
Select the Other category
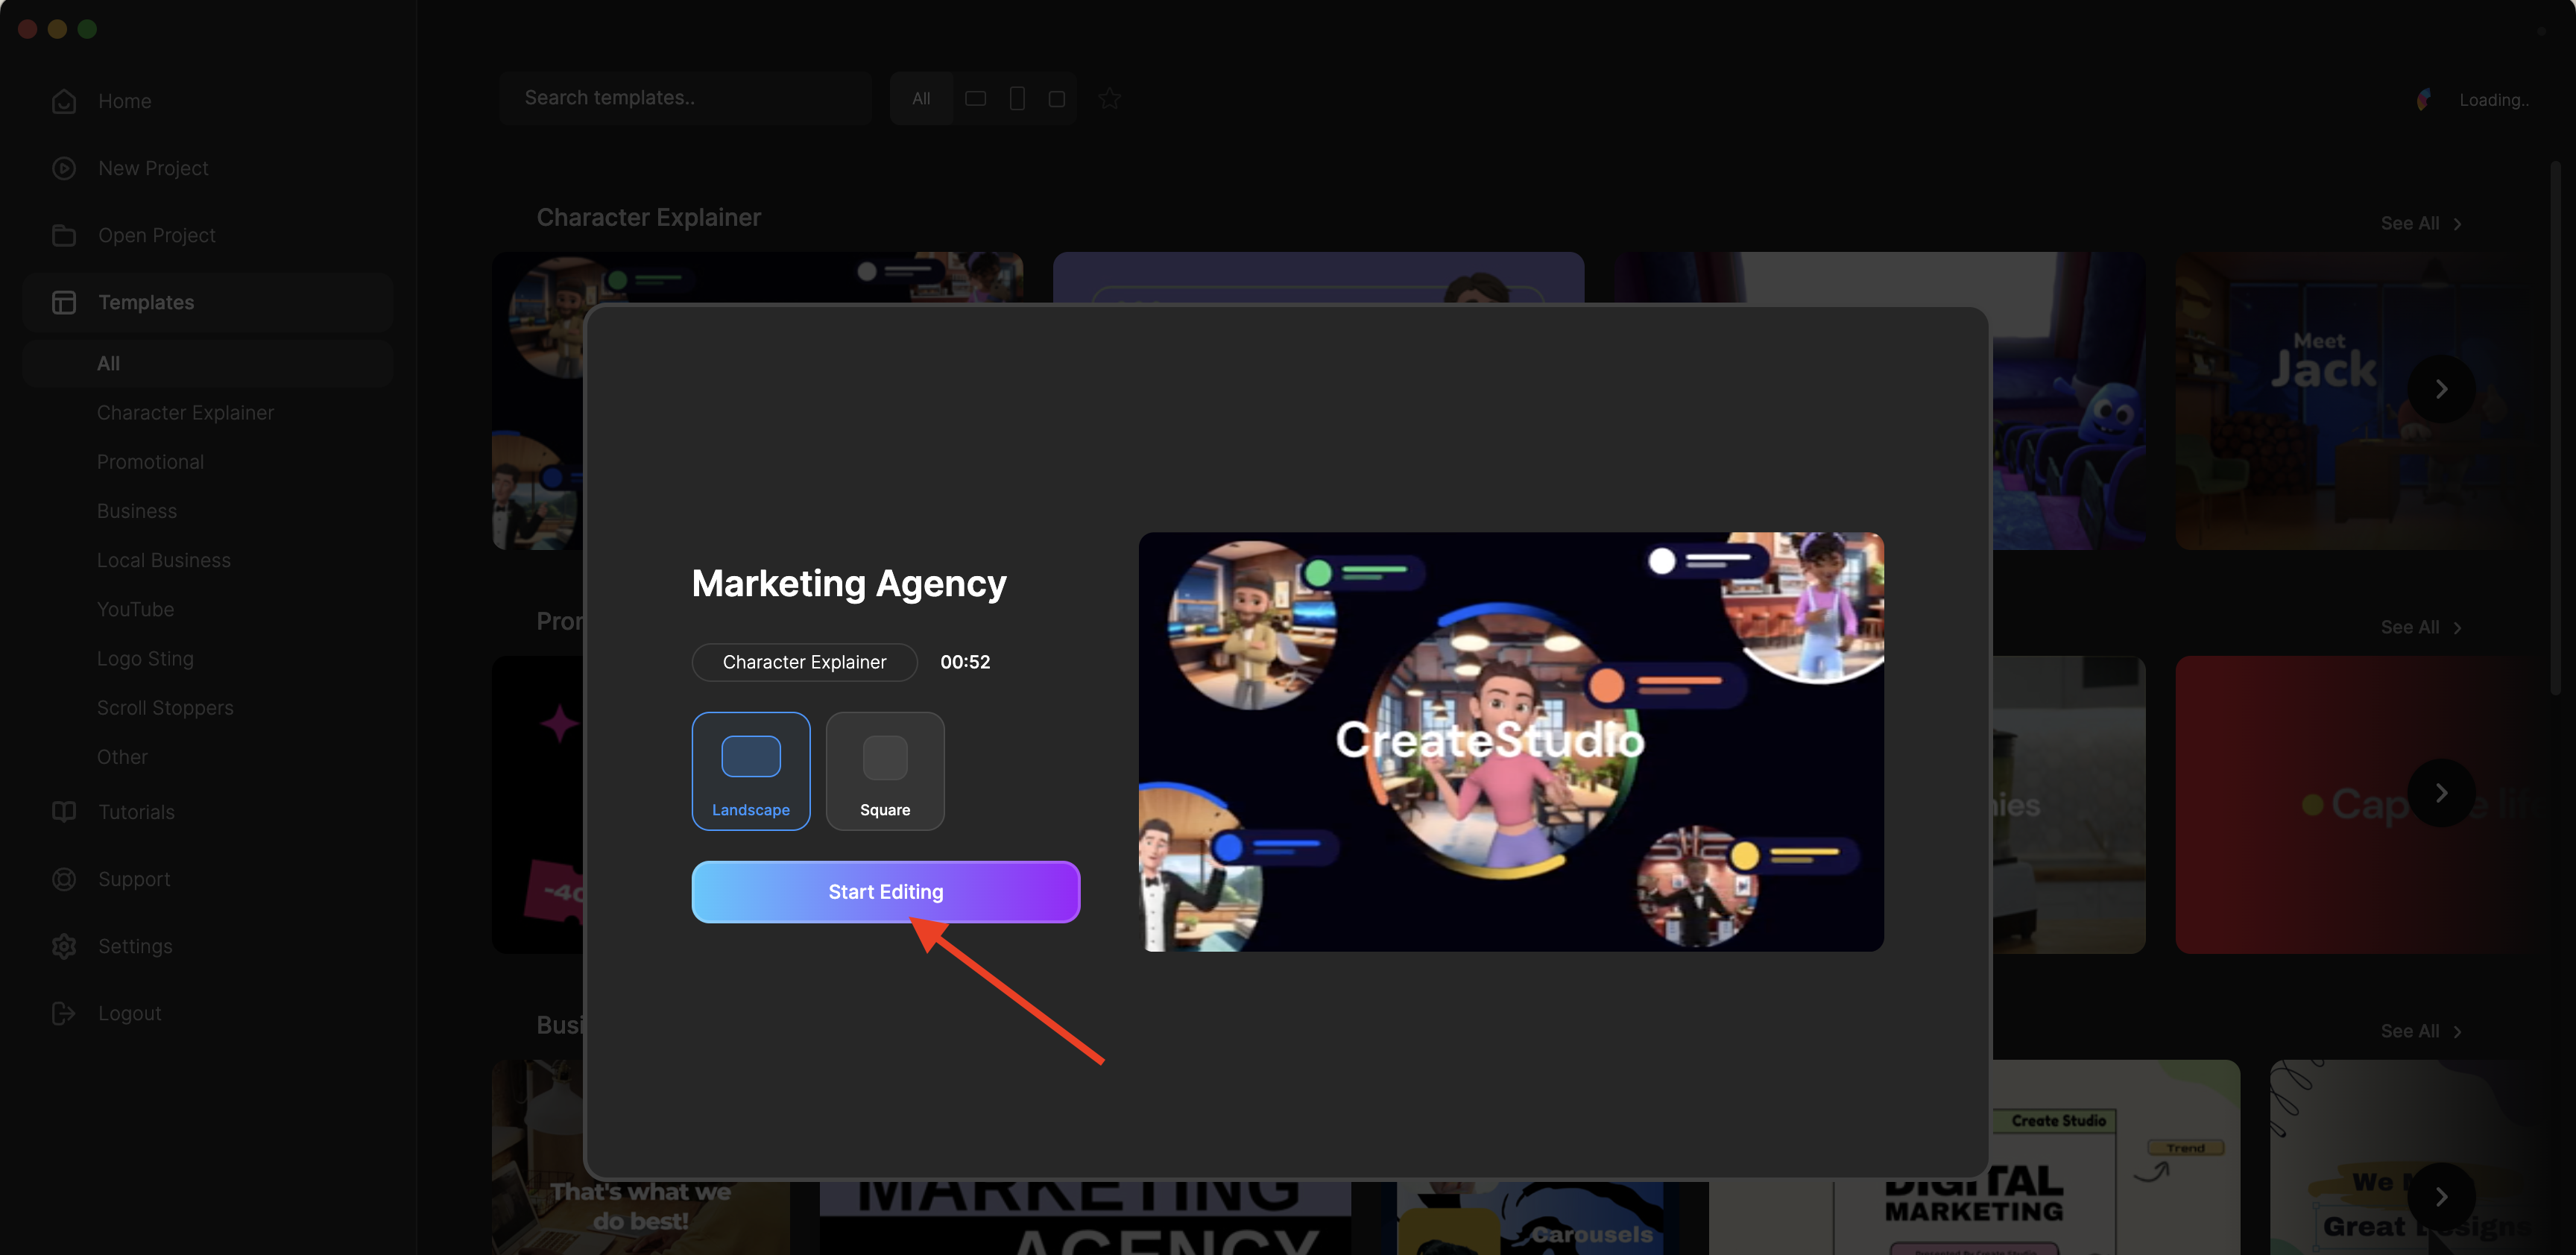click(x=122, y=757)
